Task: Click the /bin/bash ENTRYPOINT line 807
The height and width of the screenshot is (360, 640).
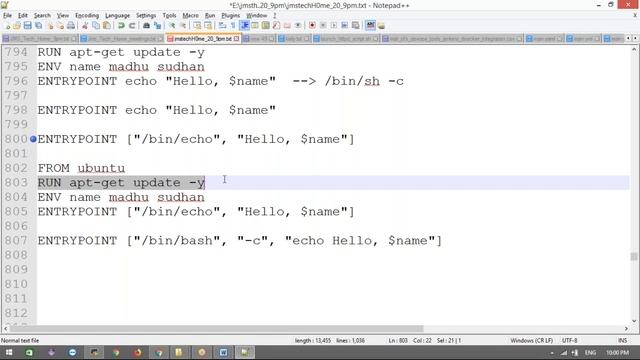Action: point(240,240)
